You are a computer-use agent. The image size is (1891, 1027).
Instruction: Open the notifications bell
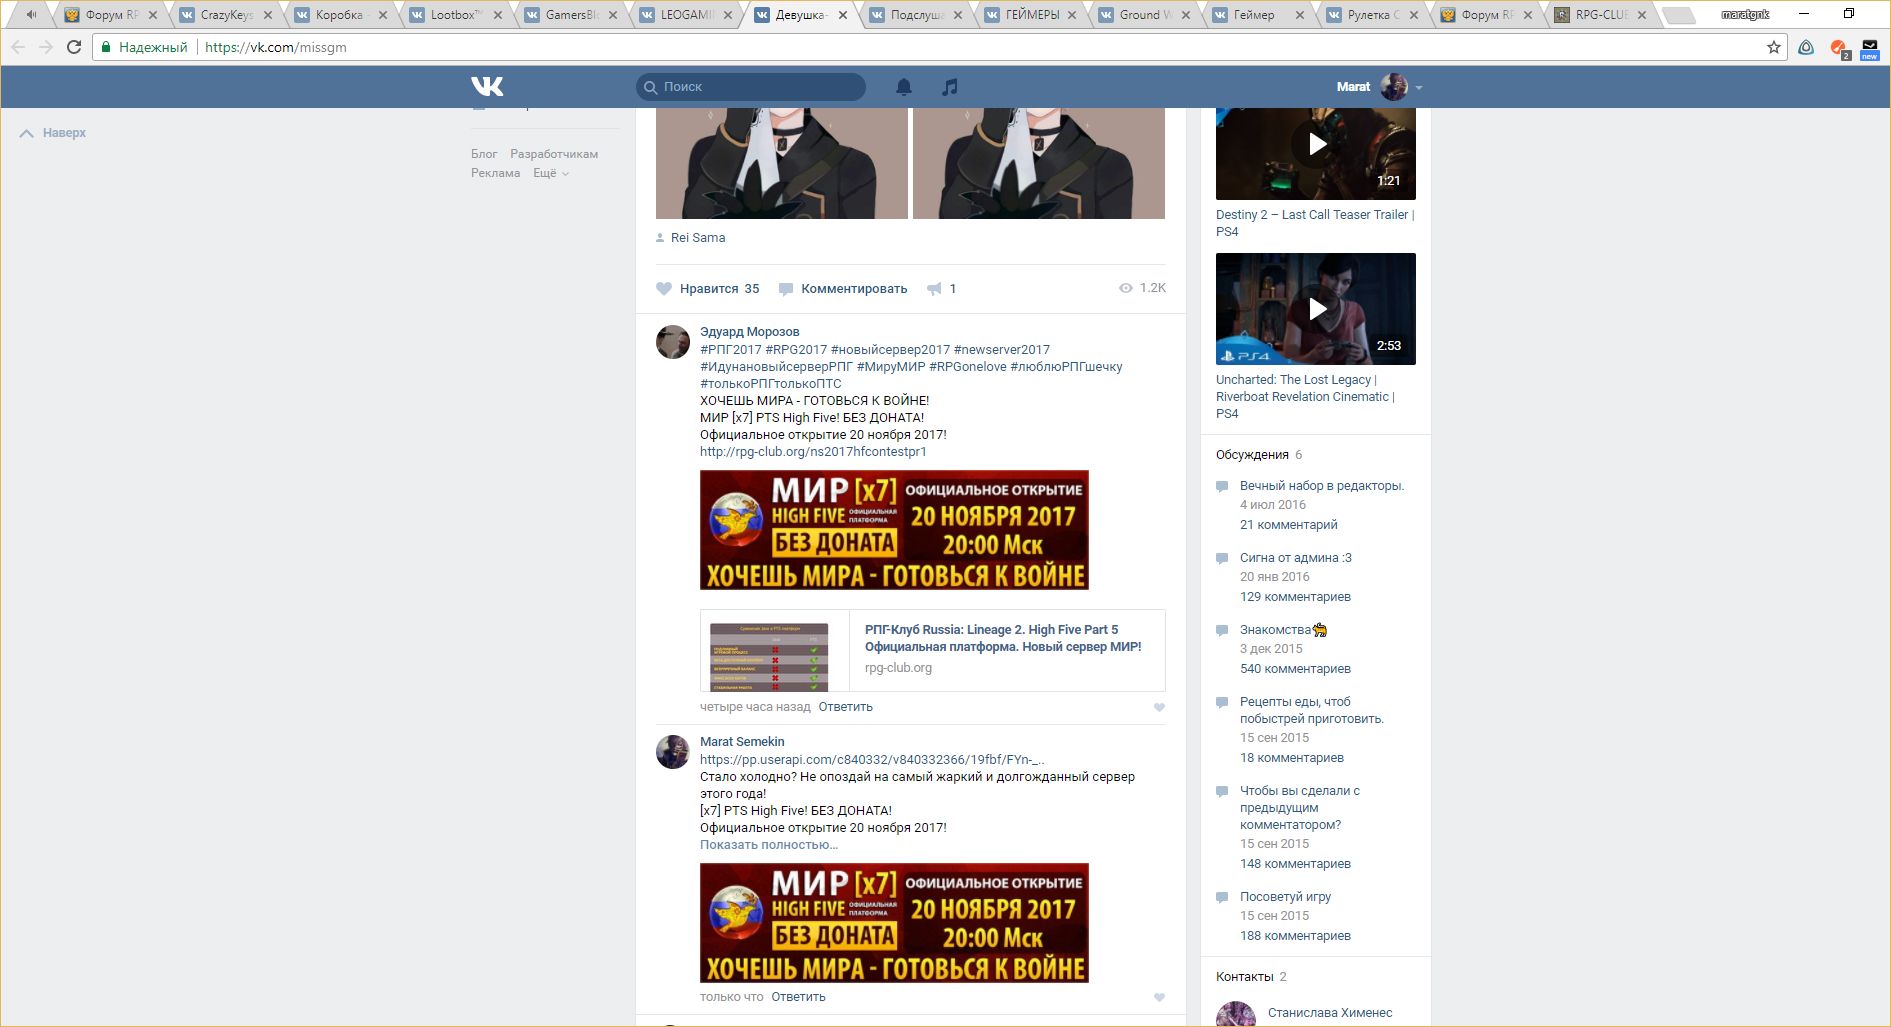pos(904,87)
